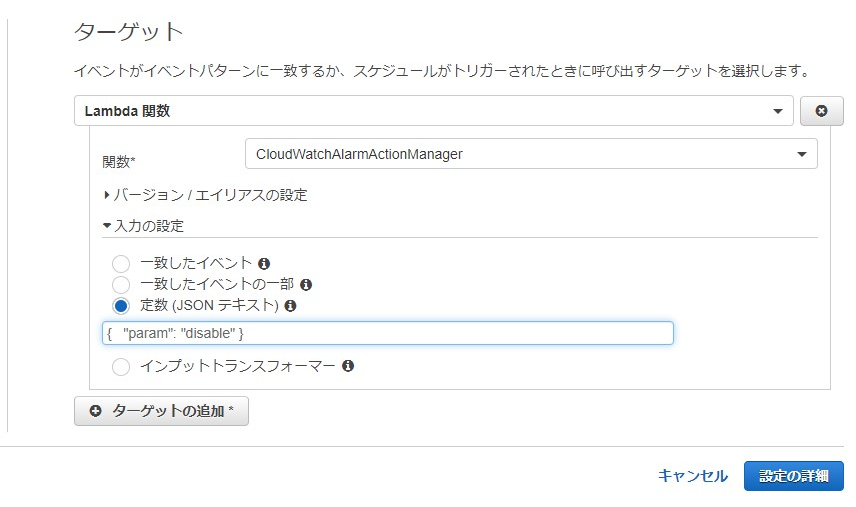
Task: Click the キャンセル link
Action: click(692, 476)
